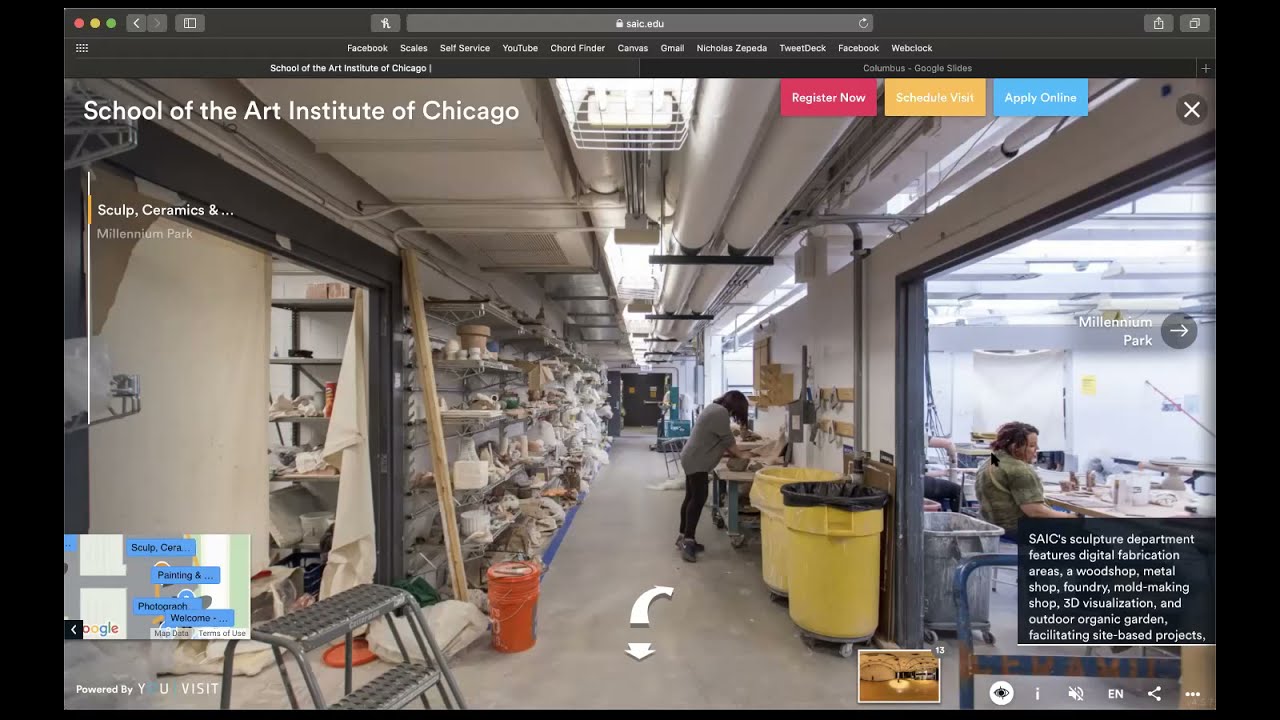The image size is (1280, 720).
Task: Open Terms of Use on mini map
Action: tap(222, 633)
